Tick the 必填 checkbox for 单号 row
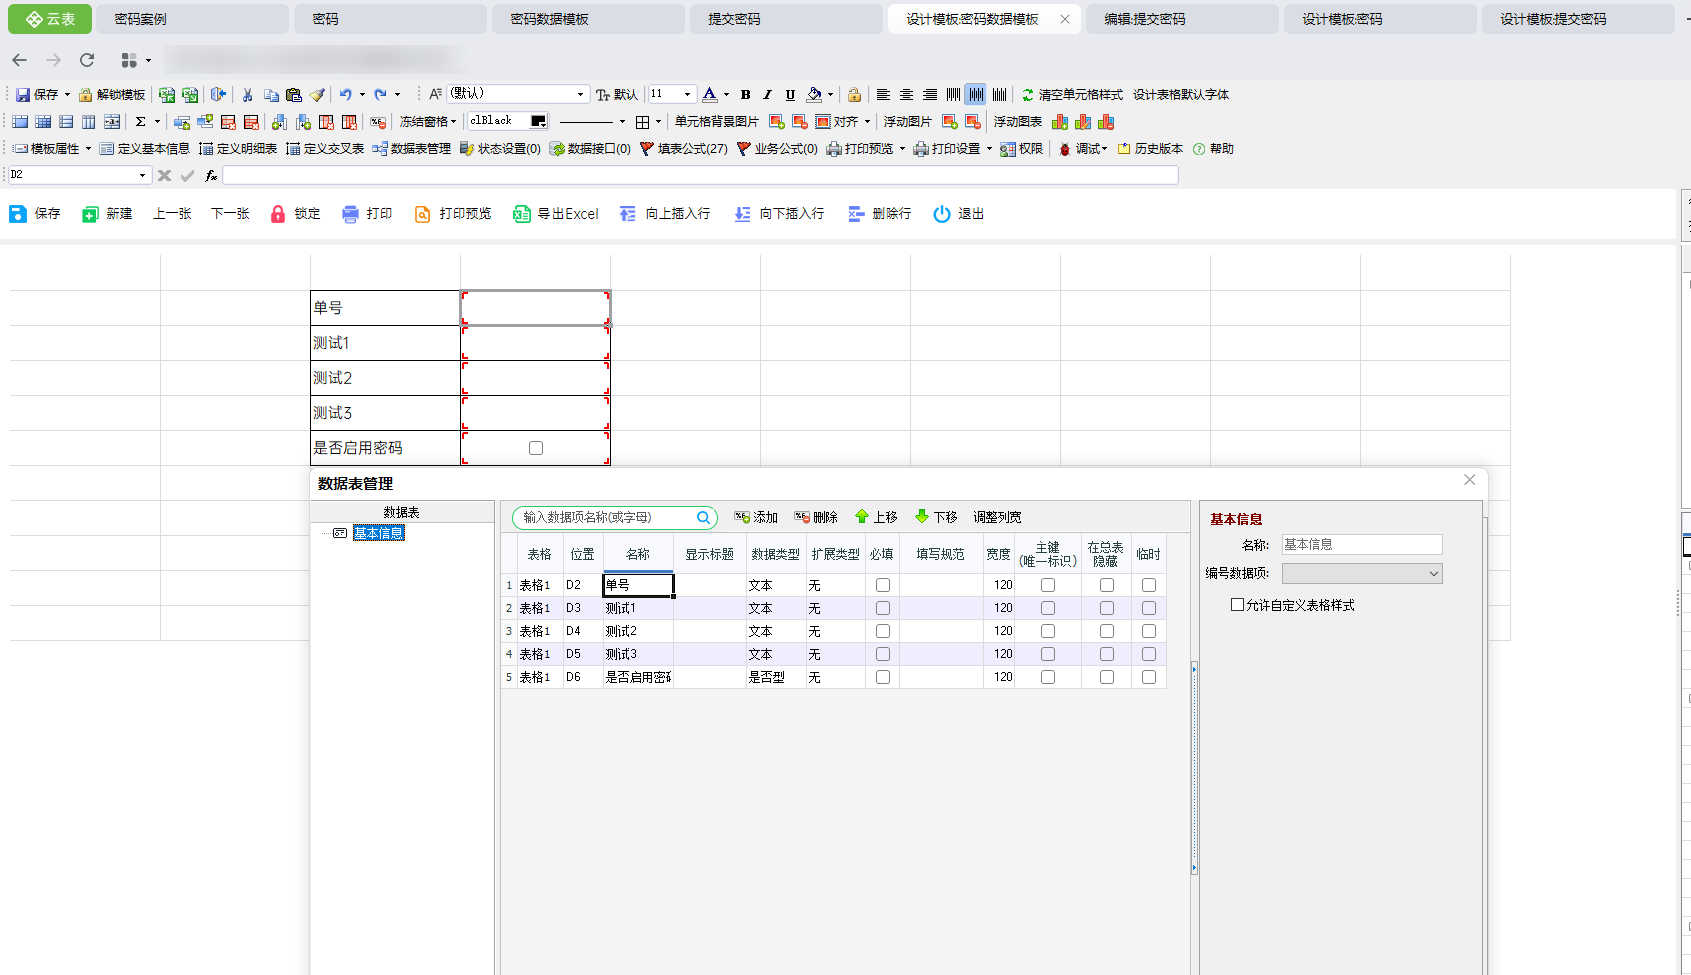 coord(882,585)
